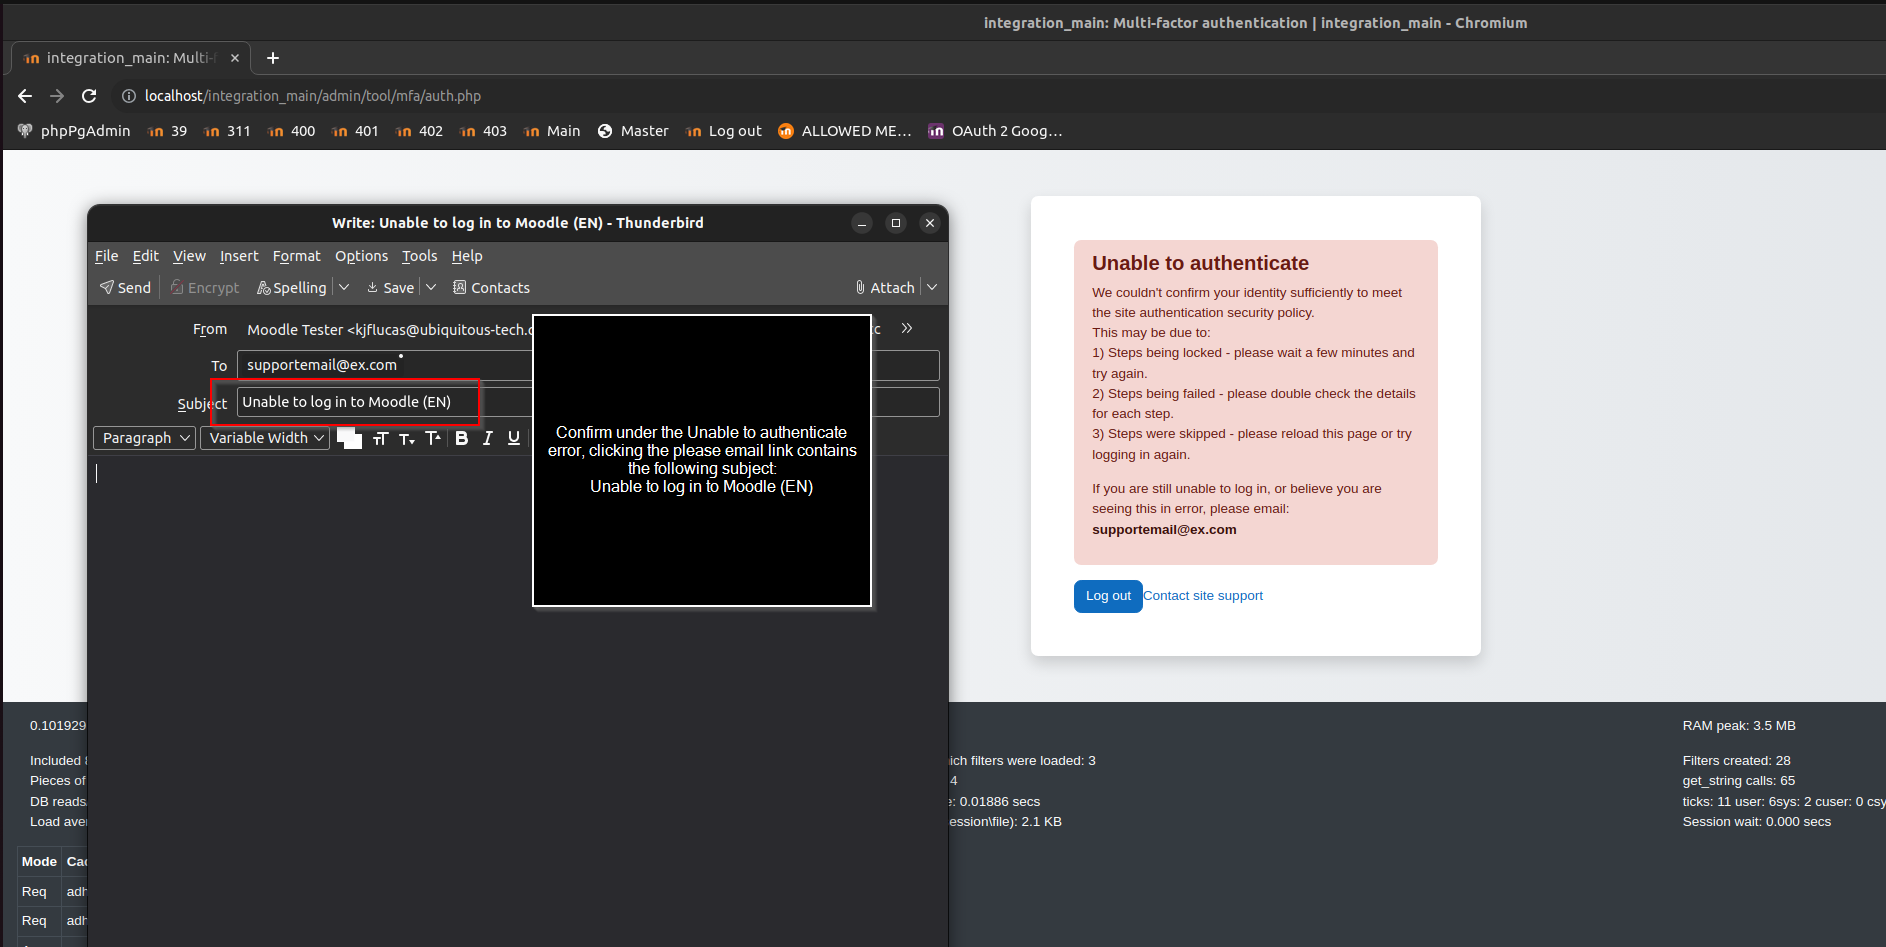This screenshot has width=1886, height=947.
Task: Show more address fields via double chevron
Action: tap(907, 328)
